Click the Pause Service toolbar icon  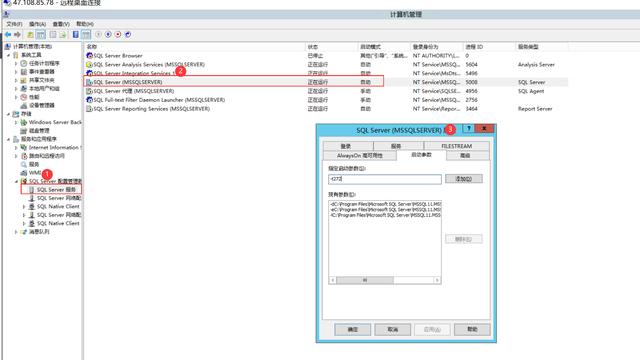point(108,35)
